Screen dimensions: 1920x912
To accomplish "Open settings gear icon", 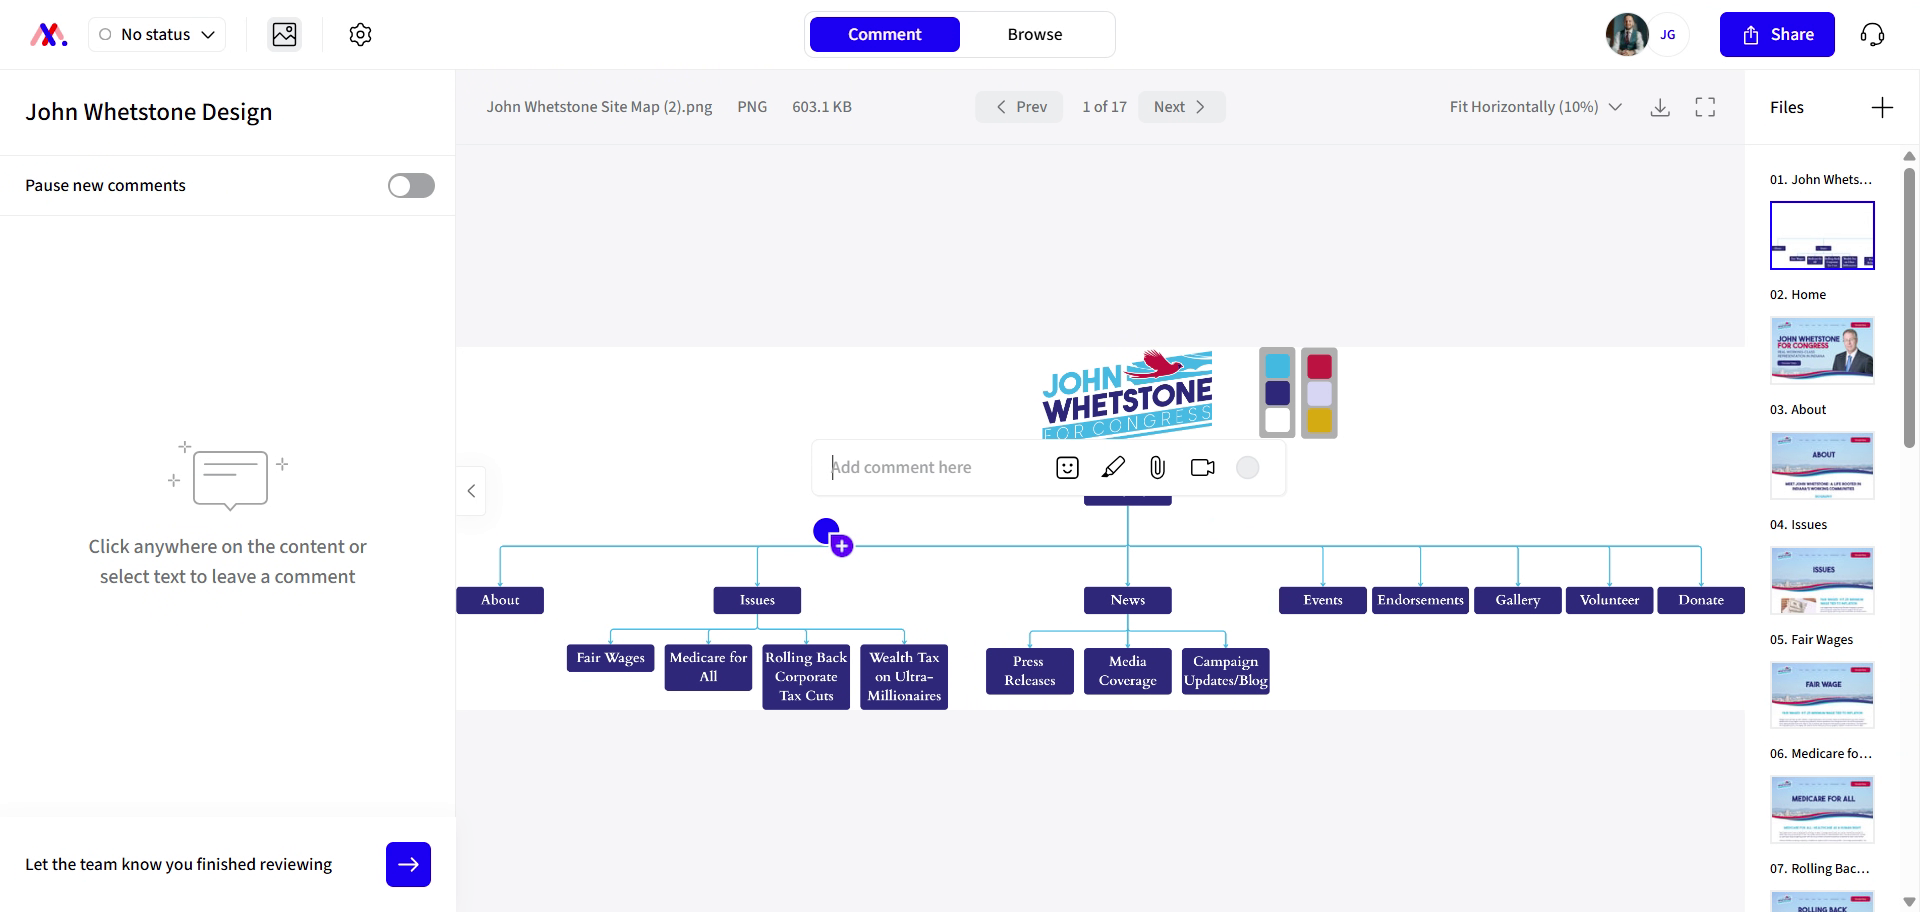I will tap(361, 35).
